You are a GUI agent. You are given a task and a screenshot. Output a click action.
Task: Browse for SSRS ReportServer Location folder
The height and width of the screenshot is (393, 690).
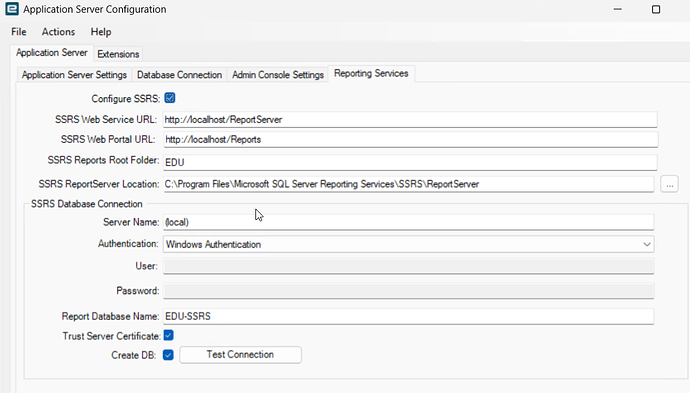[669, 184]
